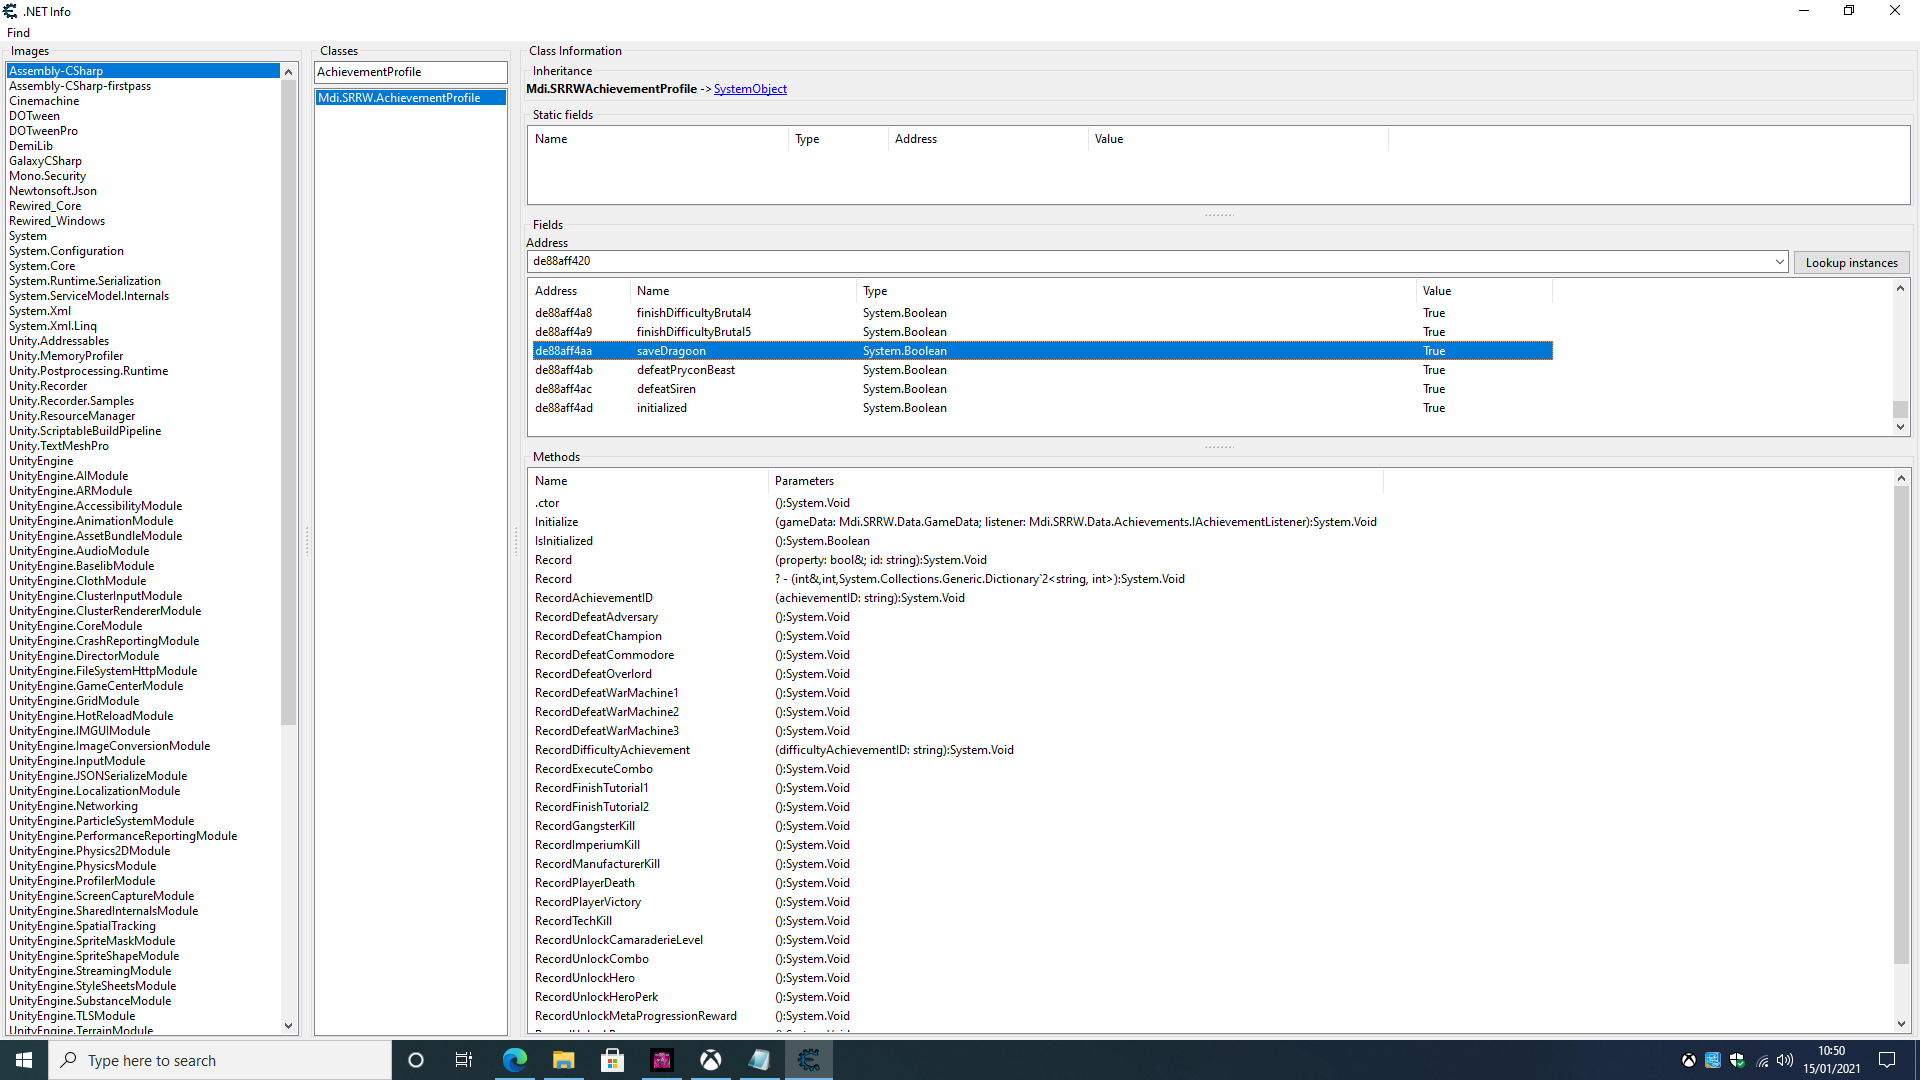Follow the SystemObject inheritance link
The width and height of the screenshot is (1920, 1080).
pos(750,89)
